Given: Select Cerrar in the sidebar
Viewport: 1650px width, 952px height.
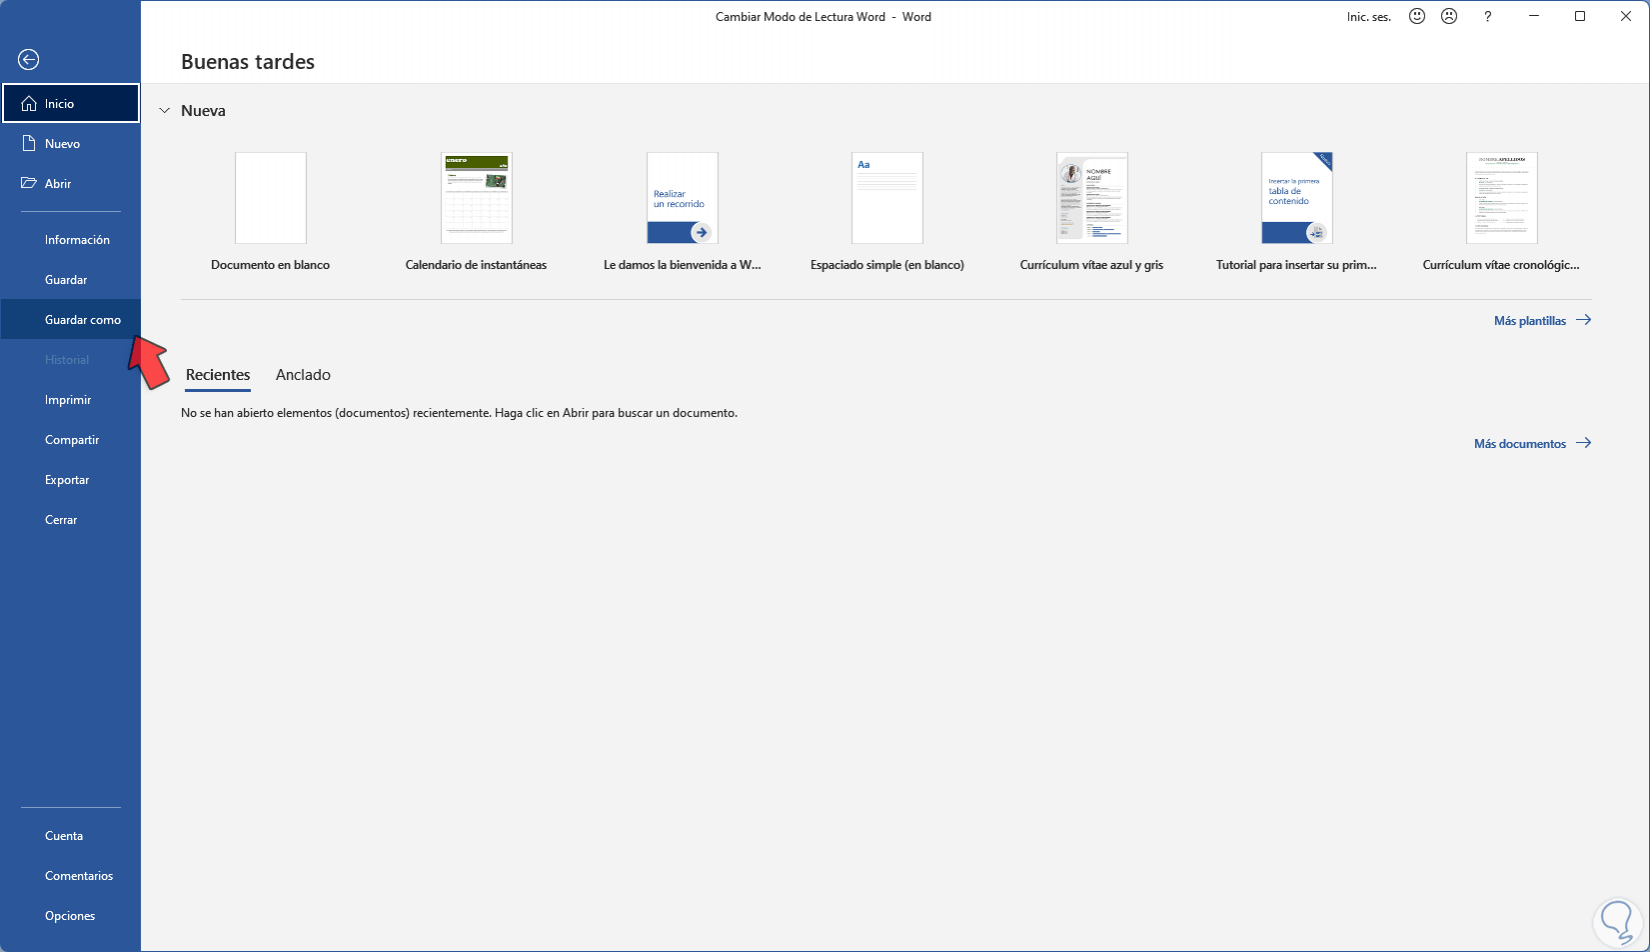Looking at the screenshot, I should point(70,520).
